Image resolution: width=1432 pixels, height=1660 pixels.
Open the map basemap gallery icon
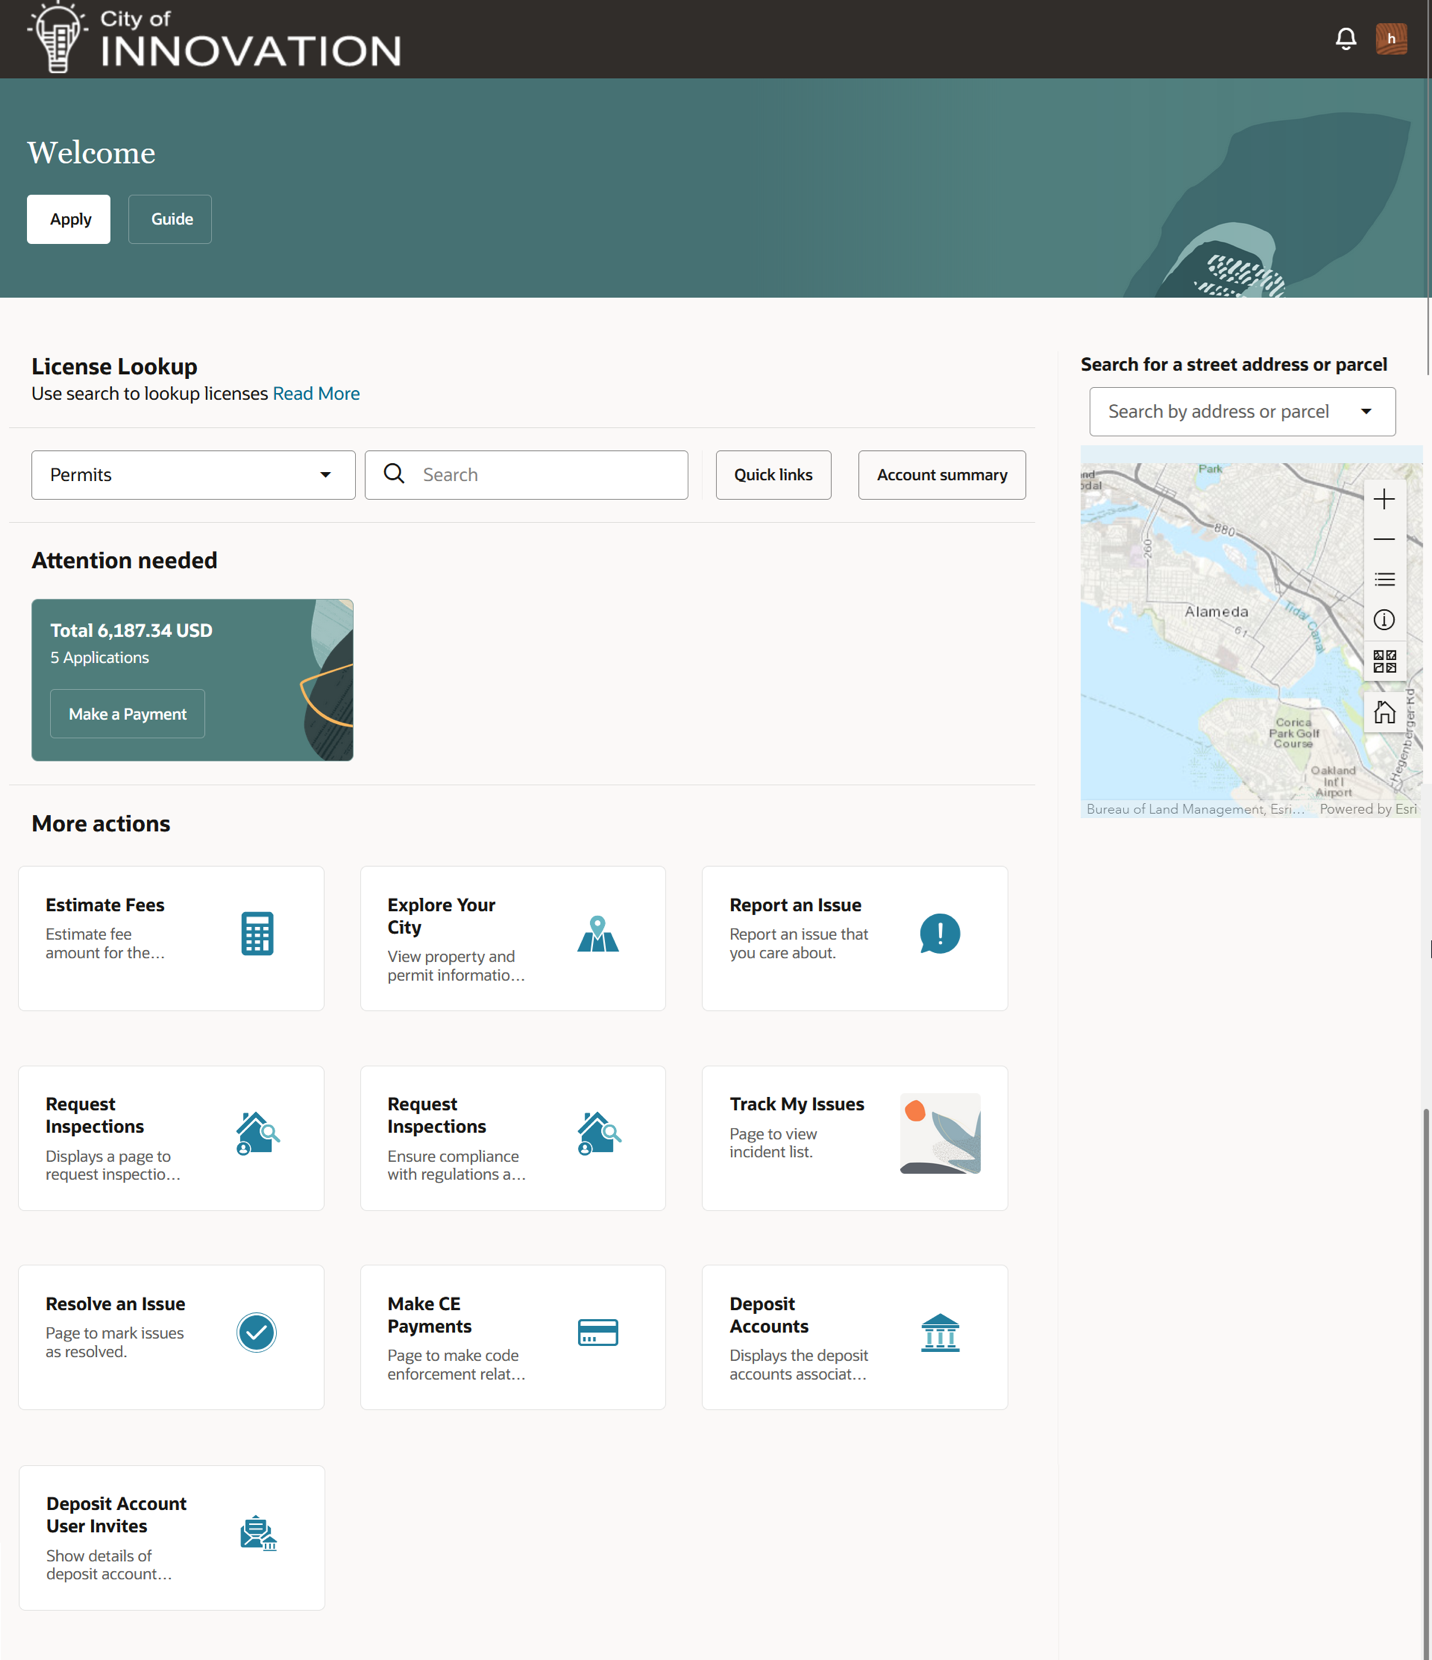[1384, 661]
